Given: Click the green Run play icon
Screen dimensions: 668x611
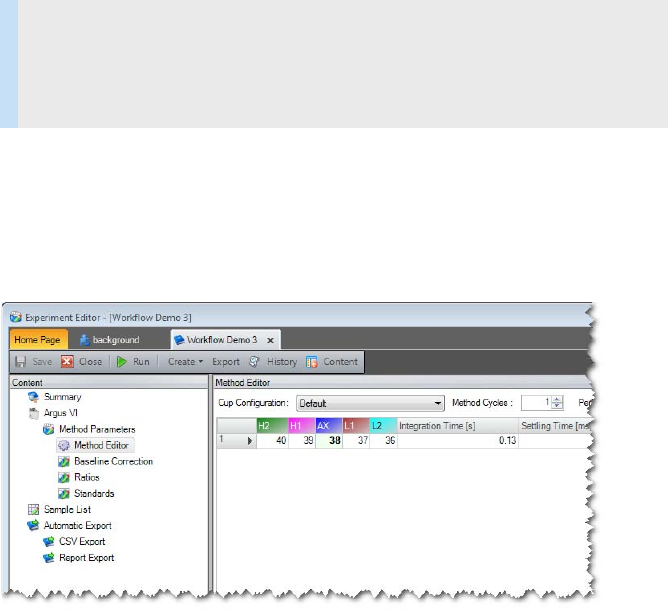Looking at the screenshot, I should click(x=121, y=362).
